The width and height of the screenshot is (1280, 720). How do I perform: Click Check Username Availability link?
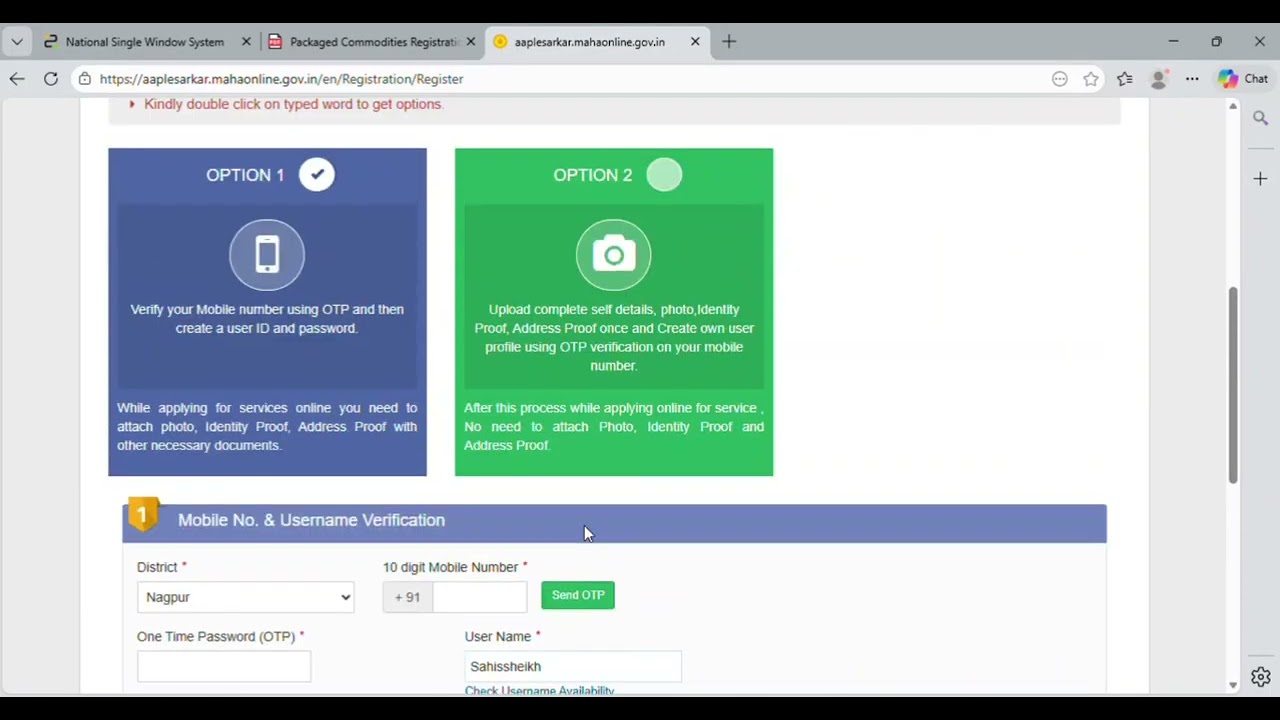[539, 690]
